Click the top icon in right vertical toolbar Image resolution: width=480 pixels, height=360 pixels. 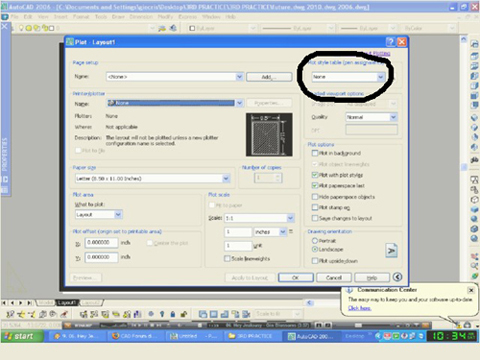[474, 44]
